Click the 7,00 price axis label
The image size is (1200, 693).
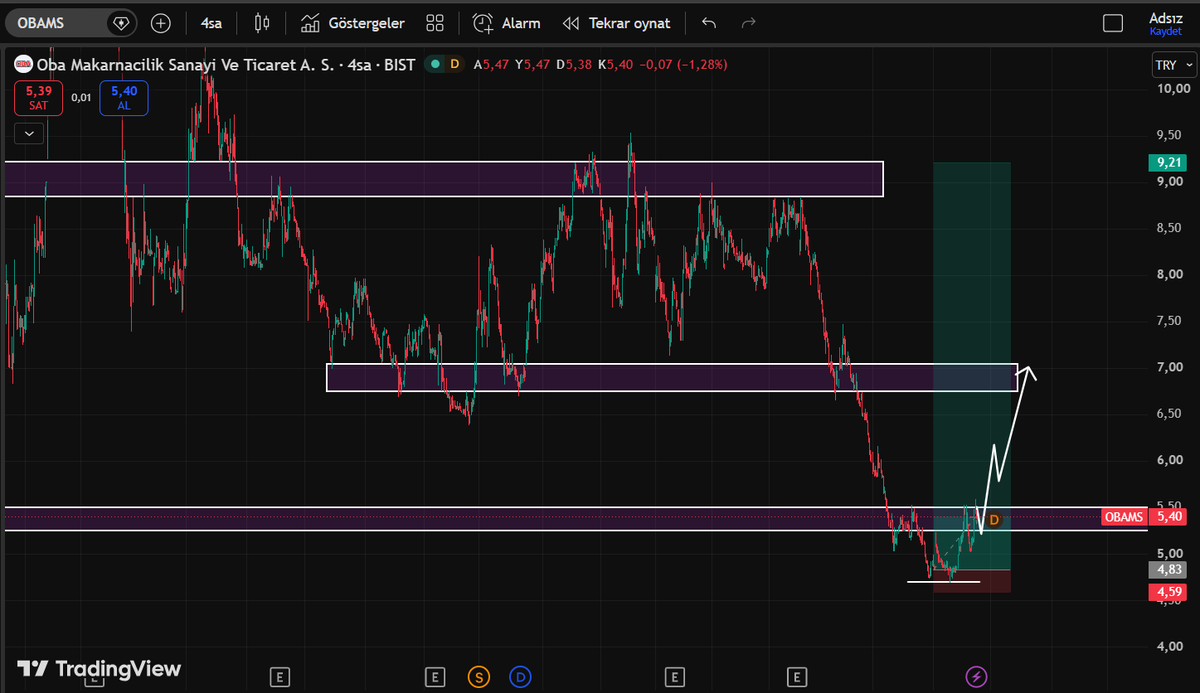(1171, 367)
